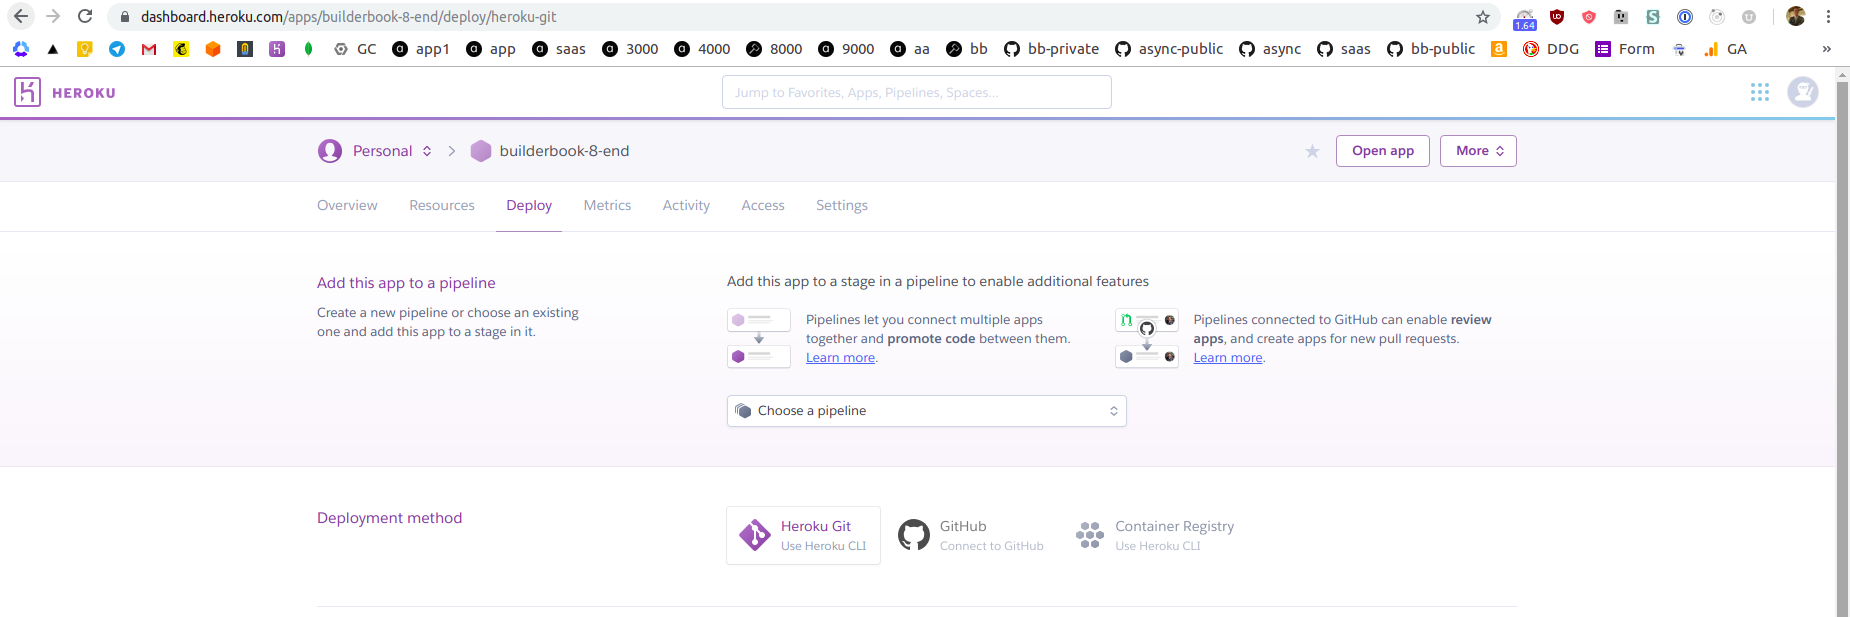Click the builderbook-8-end app name

pyautogui.click(x=564, y=151)
